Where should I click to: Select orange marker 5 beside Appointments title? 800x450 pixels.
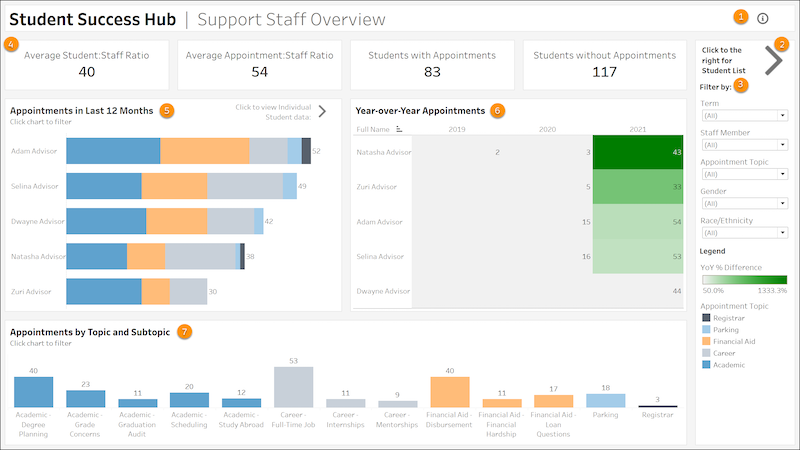(x=167, y=110)
